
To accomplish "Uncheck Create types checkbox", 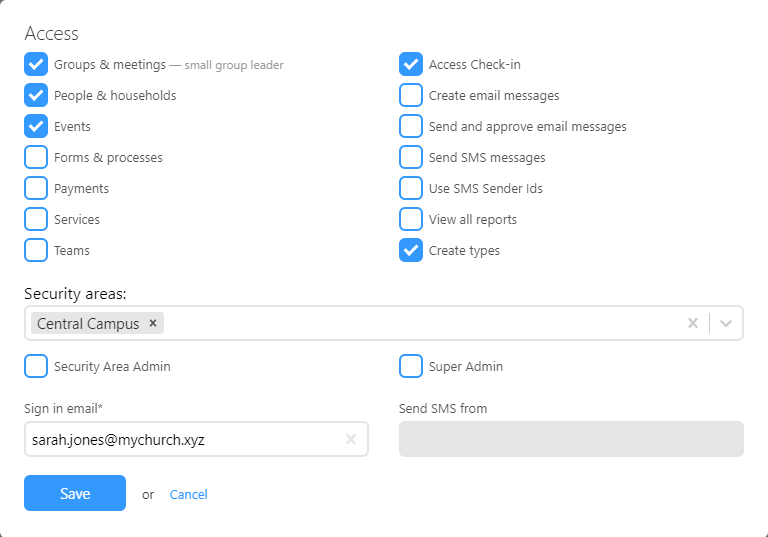I will coord(410,250).
